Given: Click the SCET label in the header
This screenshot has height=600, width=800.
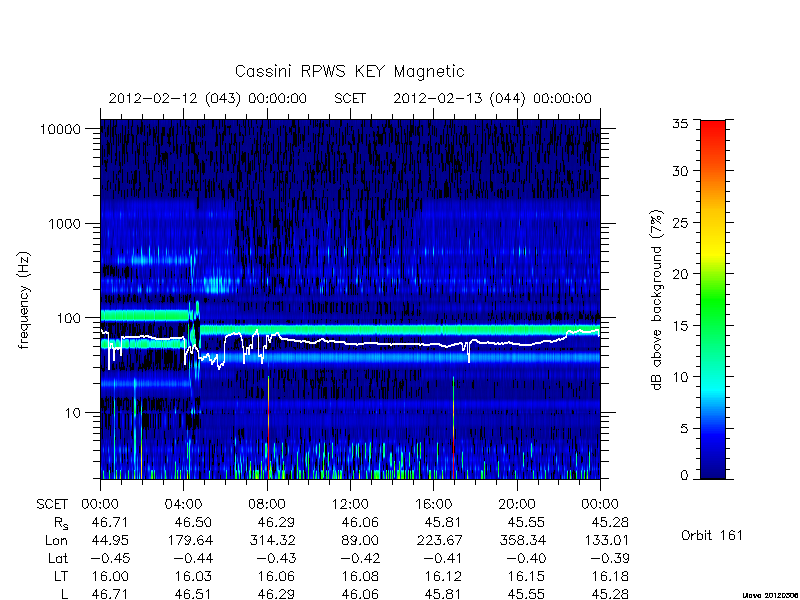Looking at the screenshot, I should point(350,98).
